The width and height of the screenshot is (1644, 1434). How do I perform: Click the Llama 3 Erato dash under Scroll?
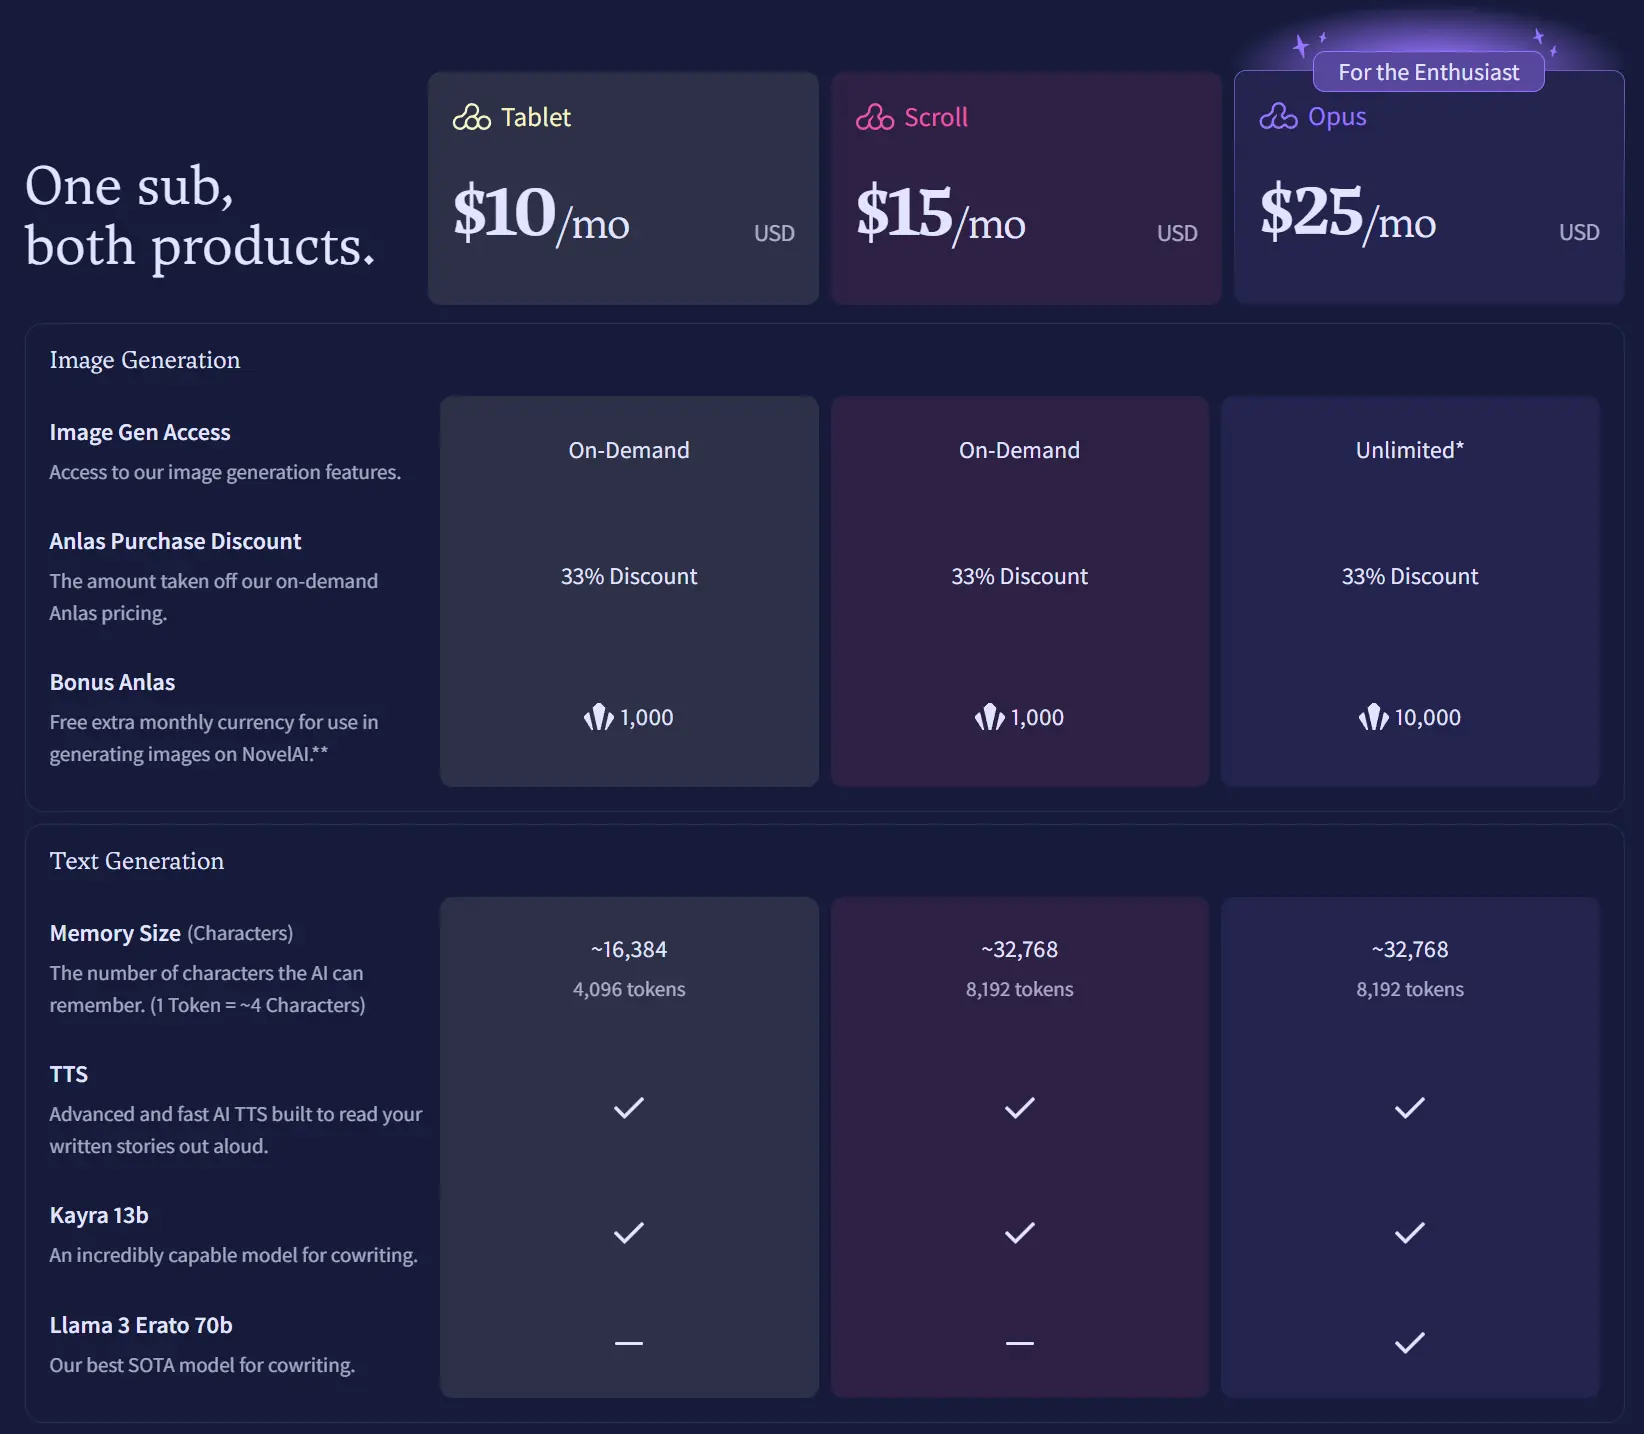click(x=1020, y=1343)
